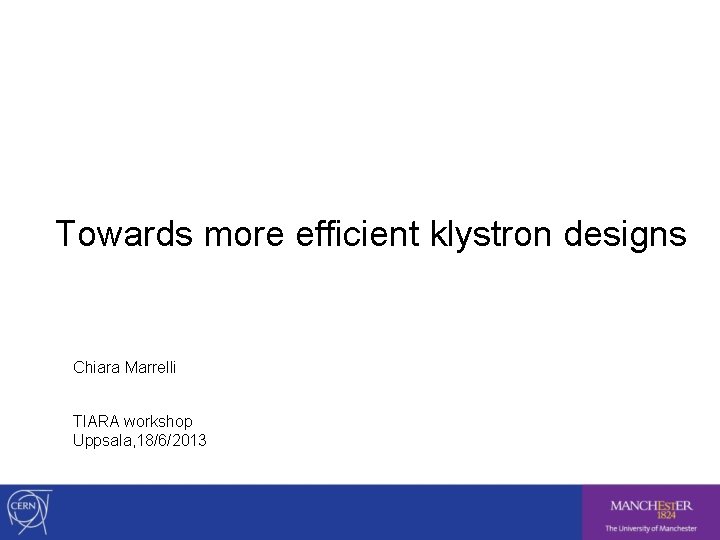The image size is (720, 540).
Task: Select the slide title 'Towards more efficient klystron designs'
Action: (x=371, y=234)
